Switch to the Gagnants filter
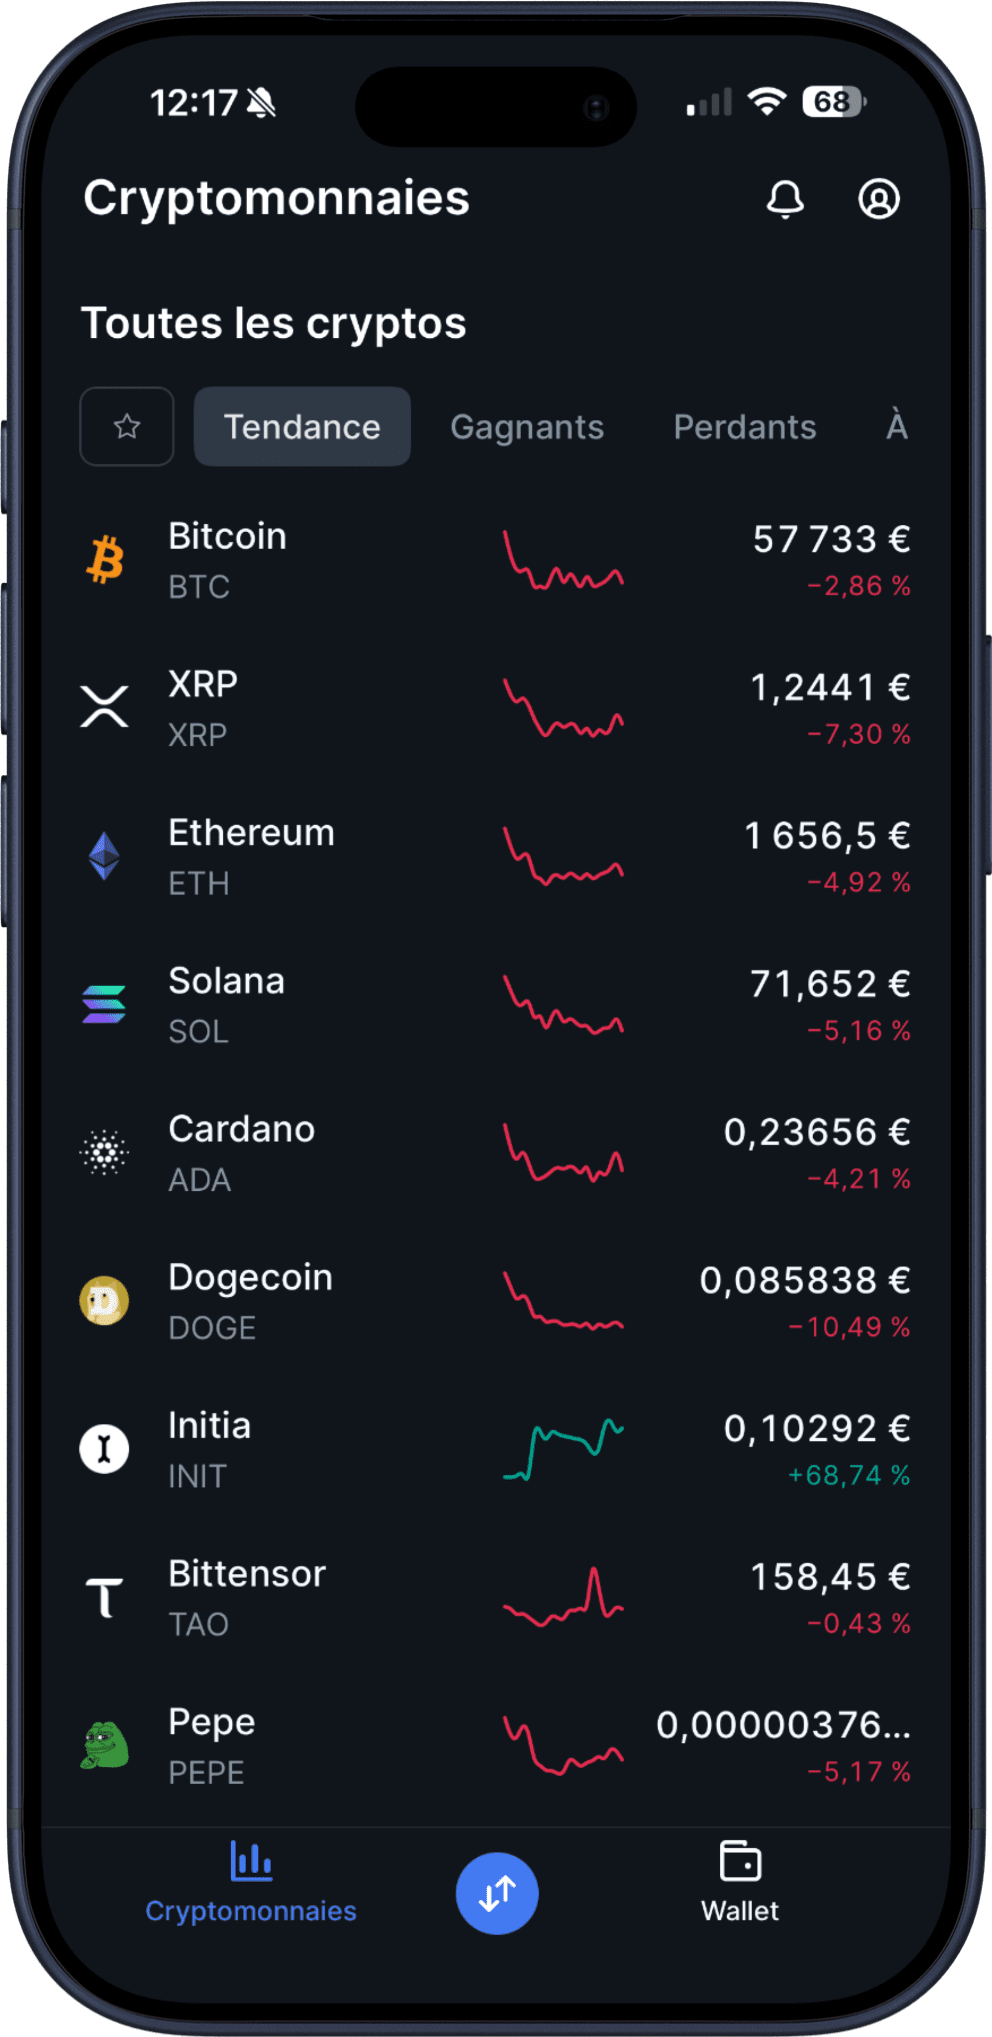This screenshot has width=992, height=2037. click(527, 427)
